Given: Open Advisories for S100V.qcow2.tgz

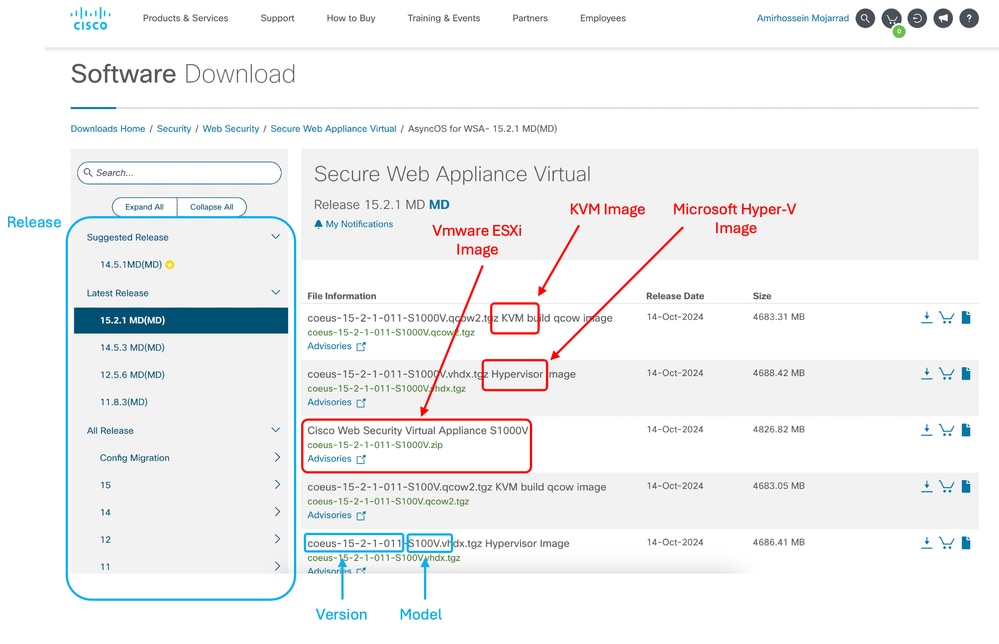Looking at the screenshot, I should [x=336, y=515].
